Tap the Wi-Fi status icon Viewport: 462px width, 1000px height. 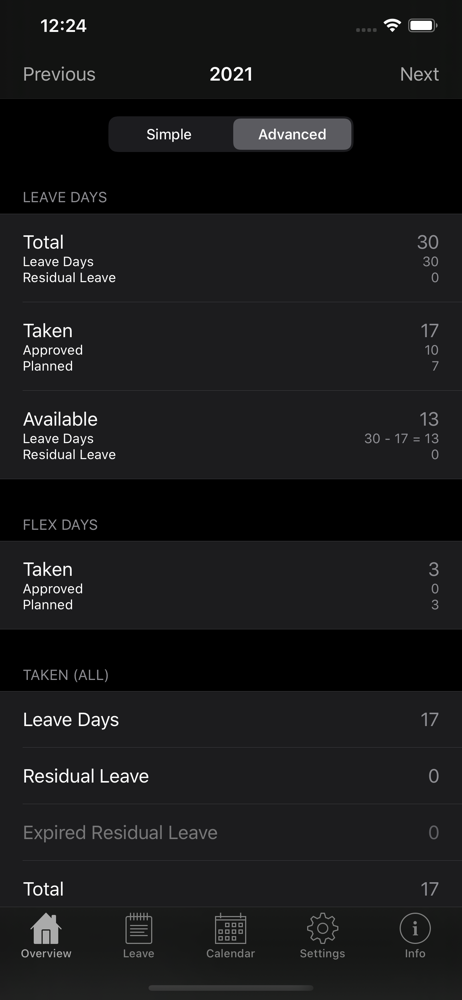[392, 26]
